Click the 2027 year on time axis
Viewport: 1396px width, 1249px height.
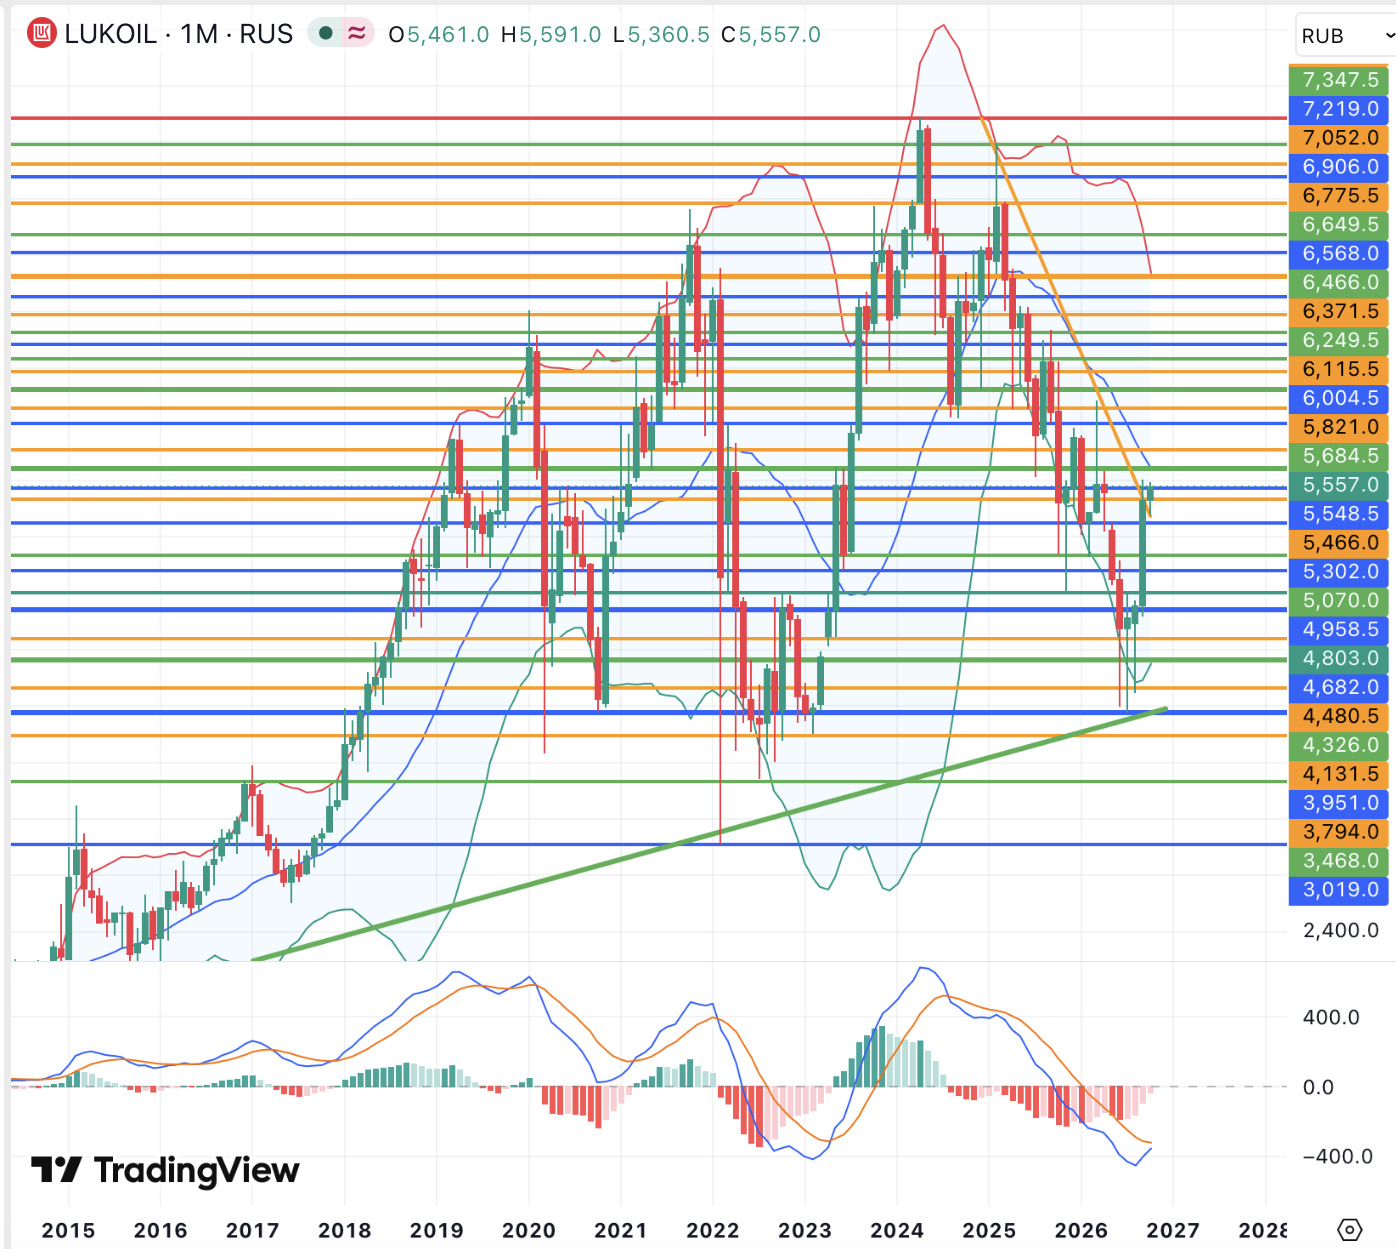tap(1172, 1230)
